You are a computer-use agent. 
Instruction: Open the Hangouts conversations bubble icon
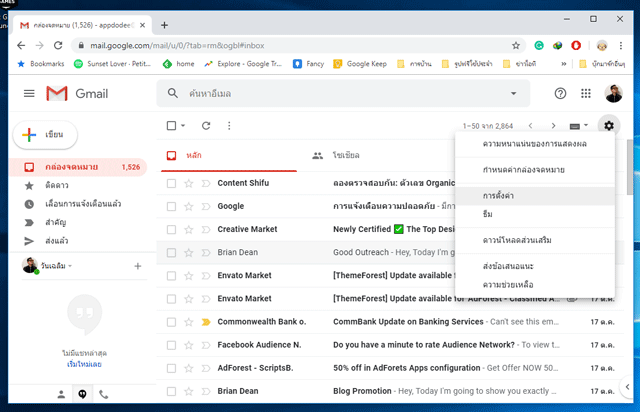(x=82, y=394)
